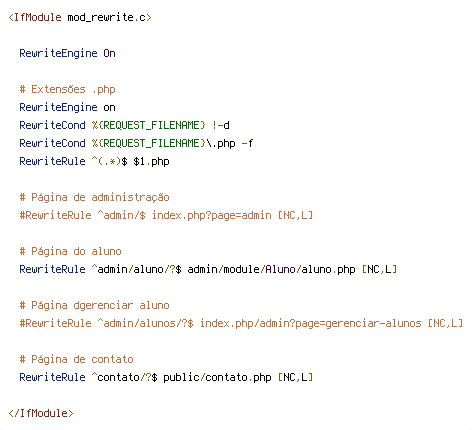This screenshot has height=430, width=472.
Task: Click the '# Página de contato' comment
Action: point(76,359)
